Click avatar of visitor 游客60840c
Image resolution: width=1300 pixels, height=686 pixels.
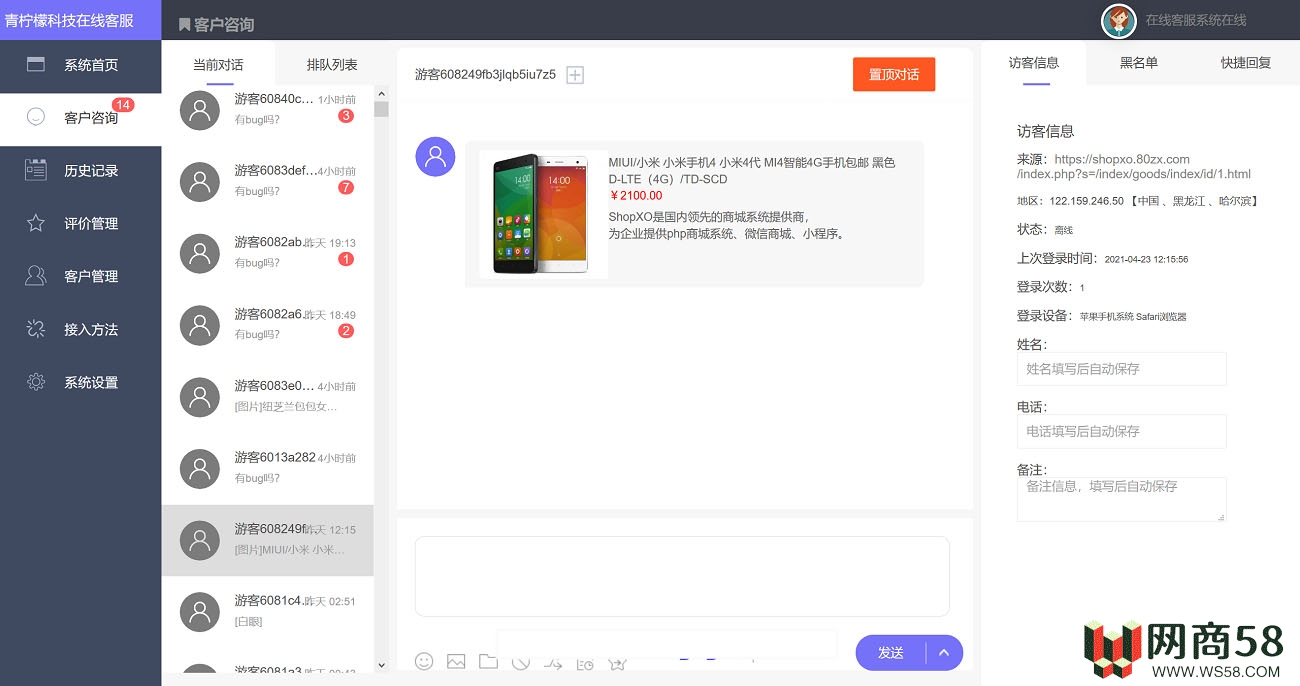tap(200, 110)
